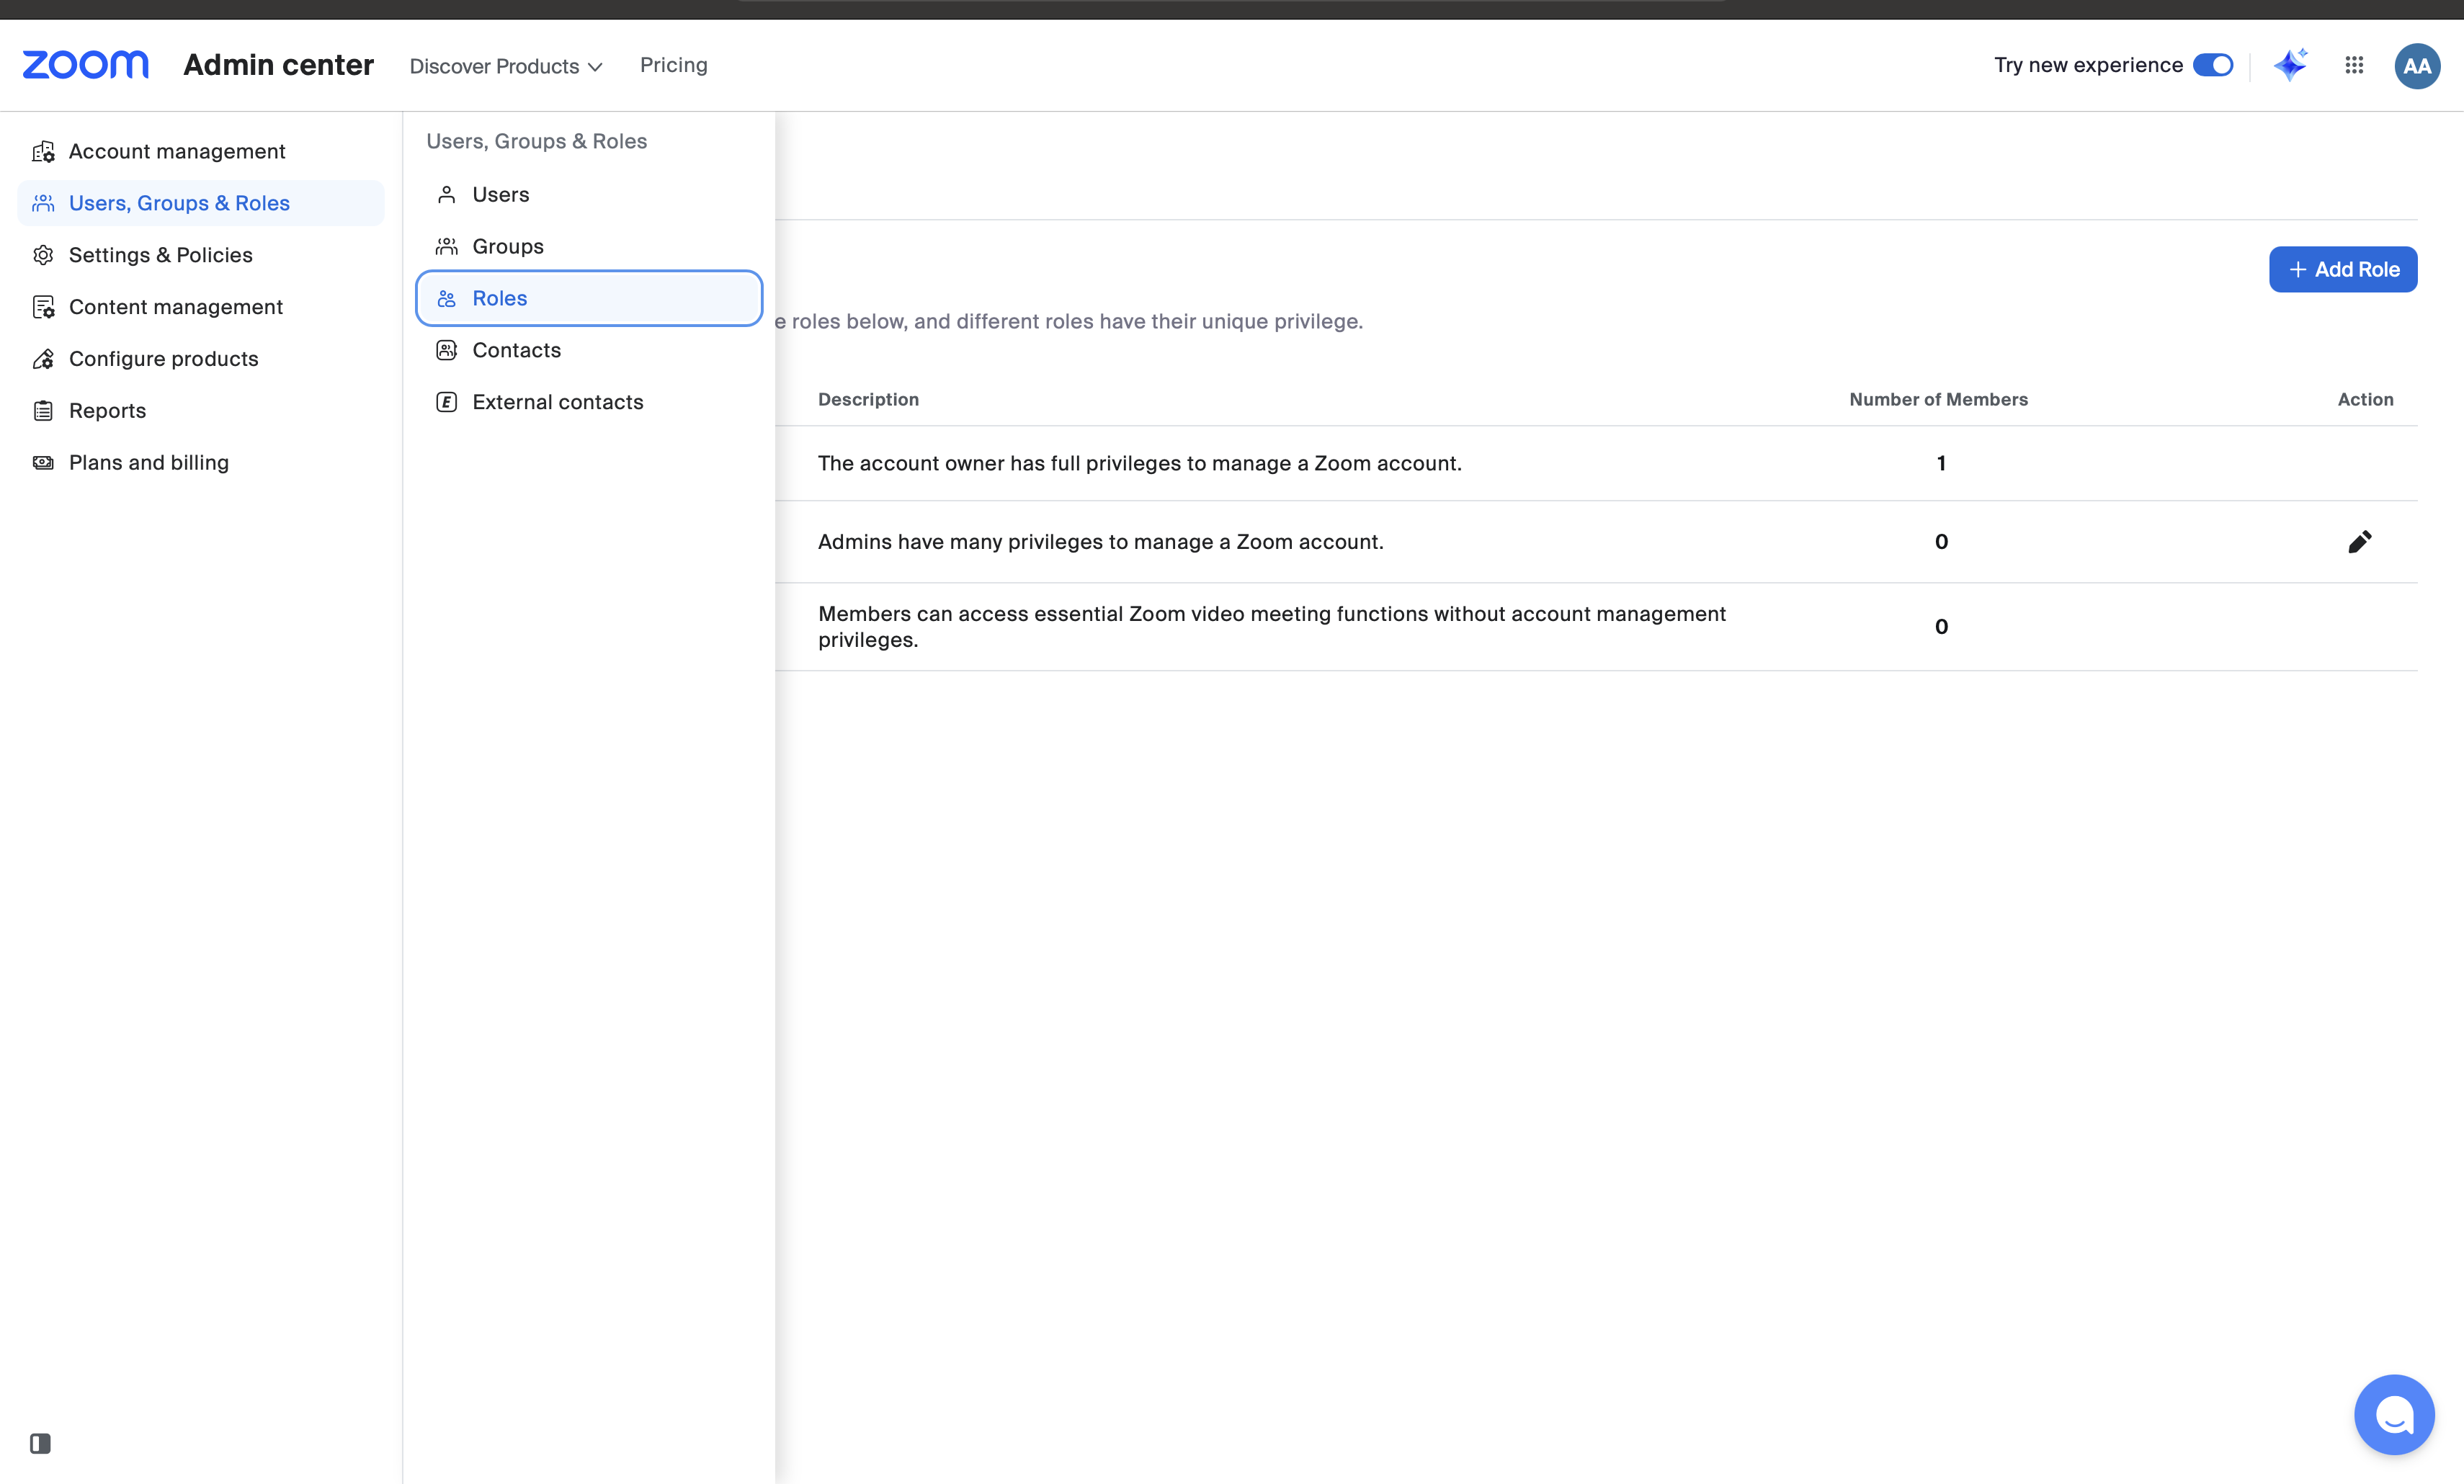The width and height of the screenshot is (2464, 1484).
Task: Open Groups in the submenu
Action: (x=508, y=246)
